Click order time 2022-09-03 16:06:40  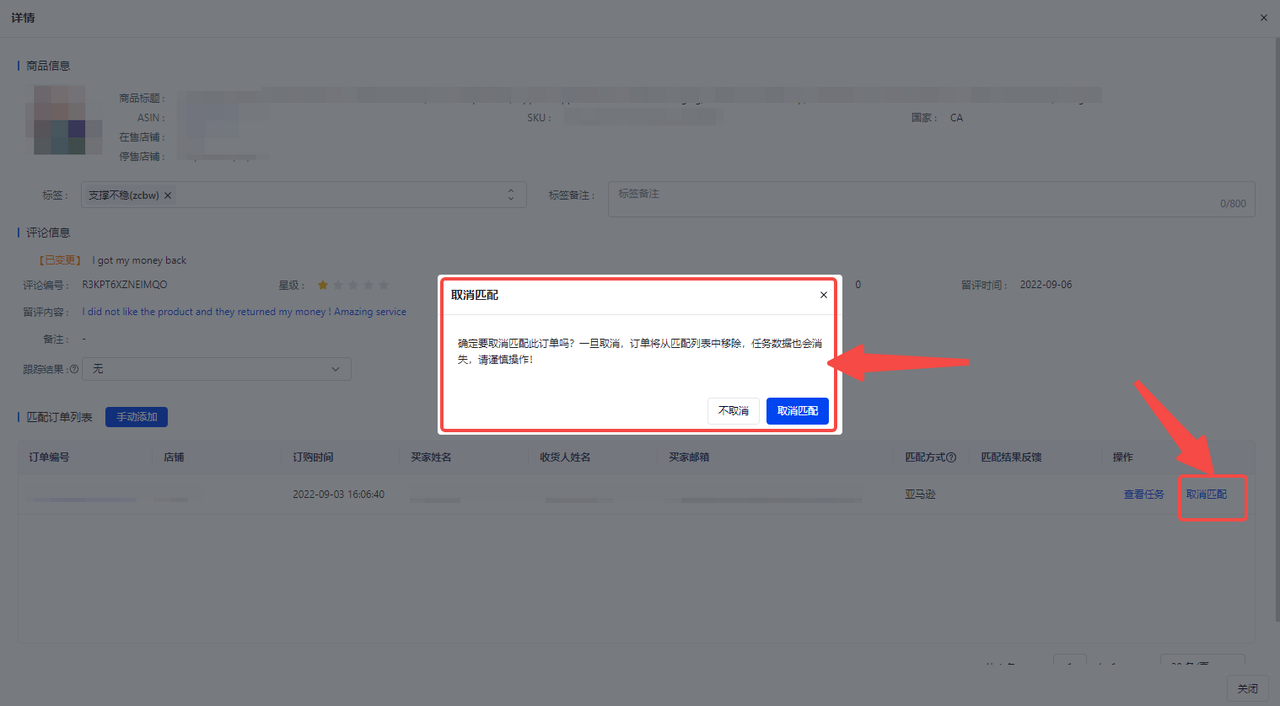click(338, 495)
